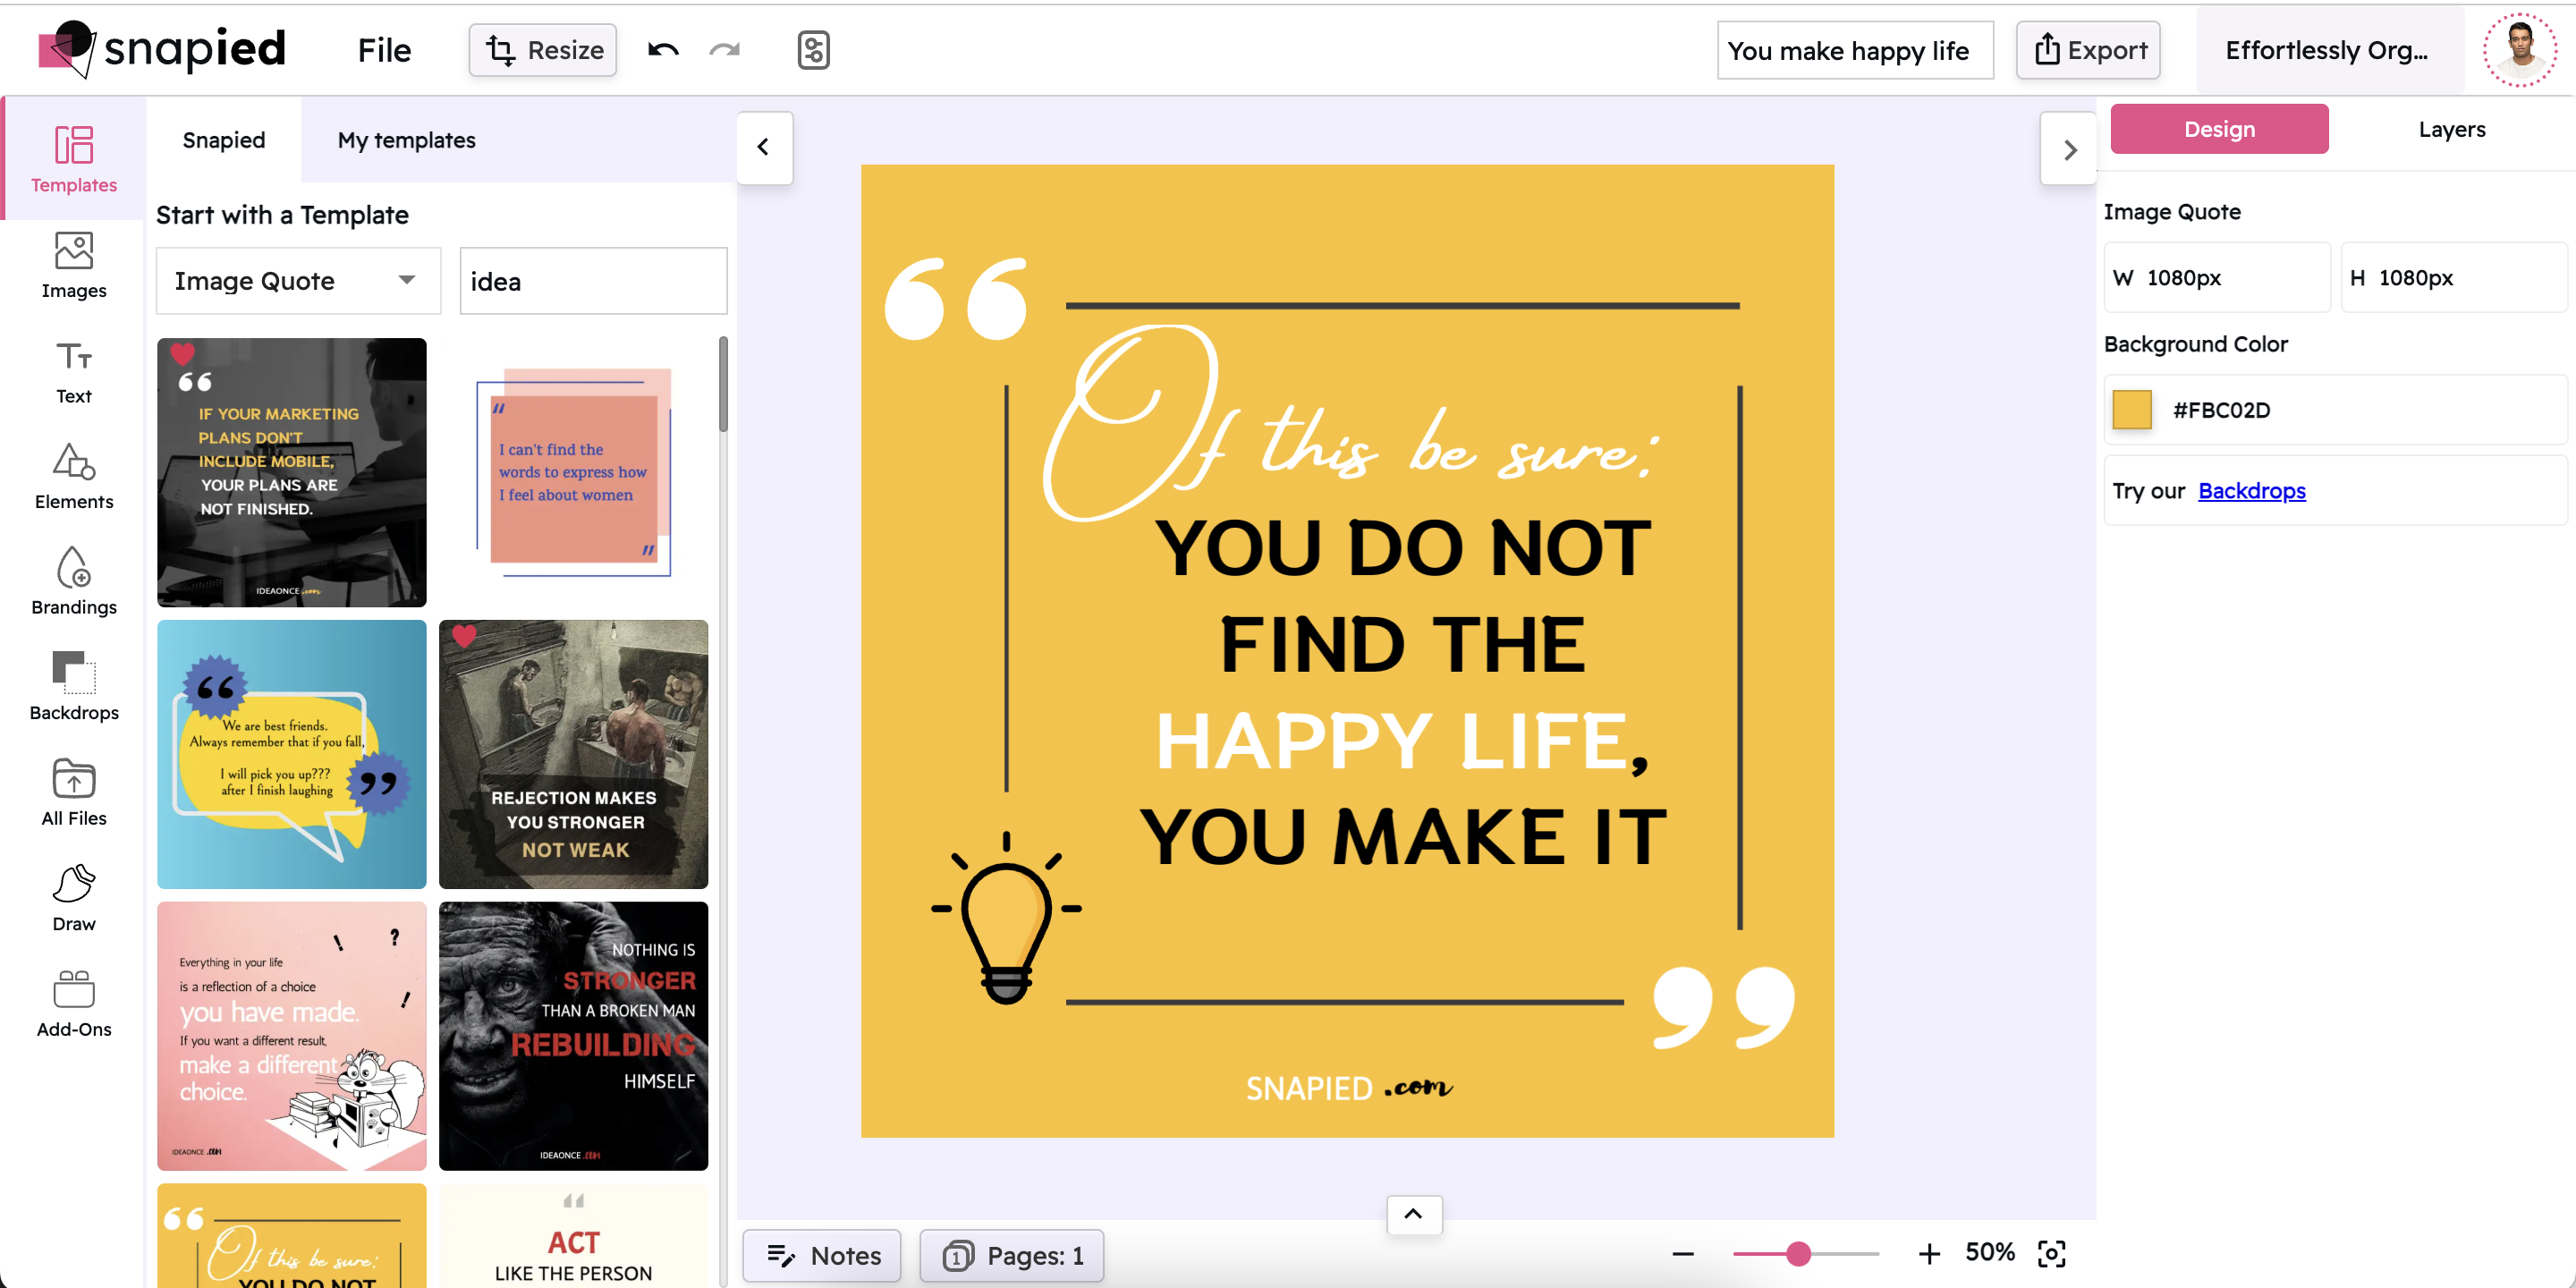Screen dimensions: 2576x1288
Task: Click the Resize button
Action: click(543, 50)
